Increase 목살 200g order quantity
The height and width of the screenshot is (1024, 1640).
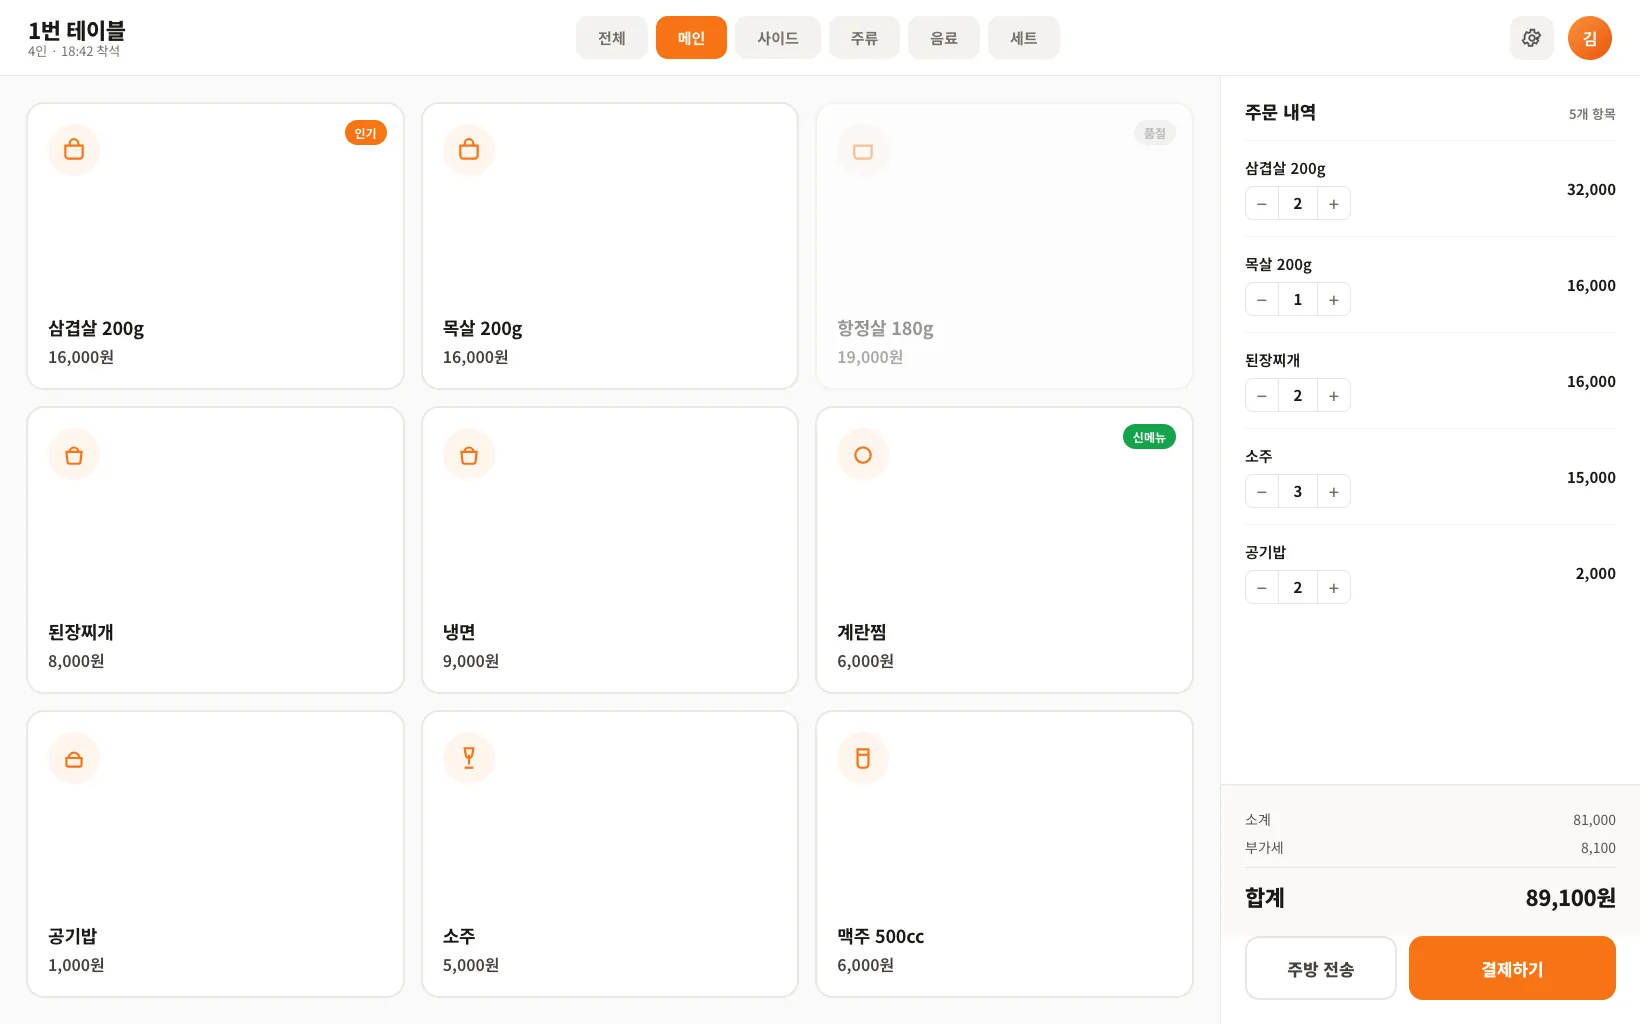[1334, 300]
